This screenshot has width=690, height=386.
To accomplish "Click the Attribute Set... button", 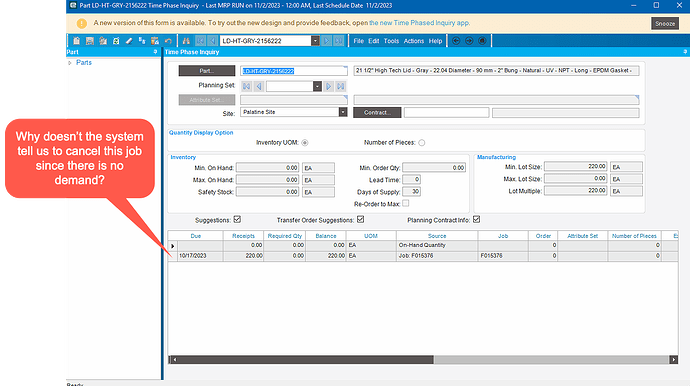I will tap(207, 100).
